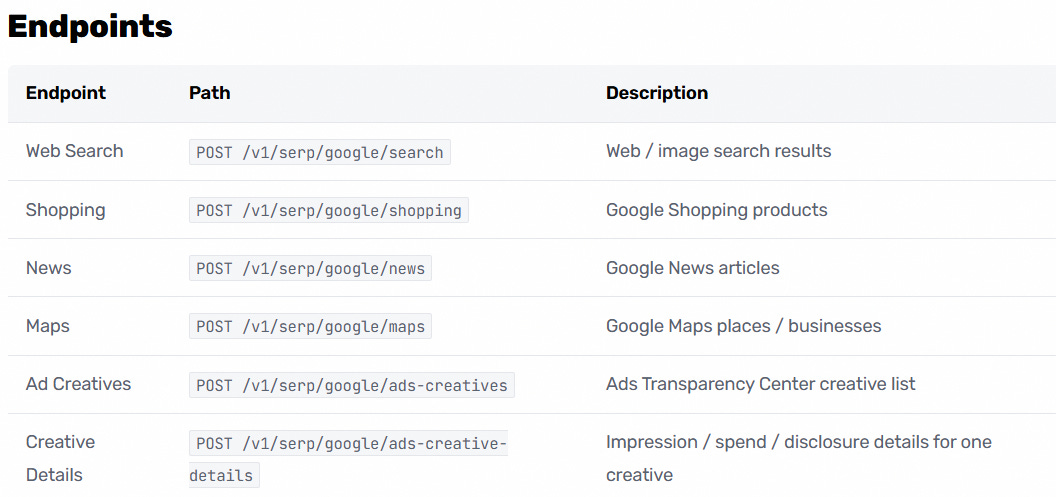
Task: Click the POST /v1/serp/google/news code path
Action: tap(310, 268)
